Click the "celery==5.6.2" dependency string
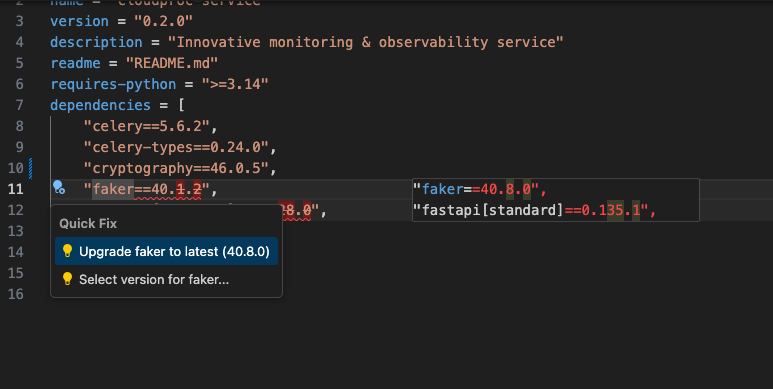This screenshot has width=773, height=389. click(x=146, y=126)
